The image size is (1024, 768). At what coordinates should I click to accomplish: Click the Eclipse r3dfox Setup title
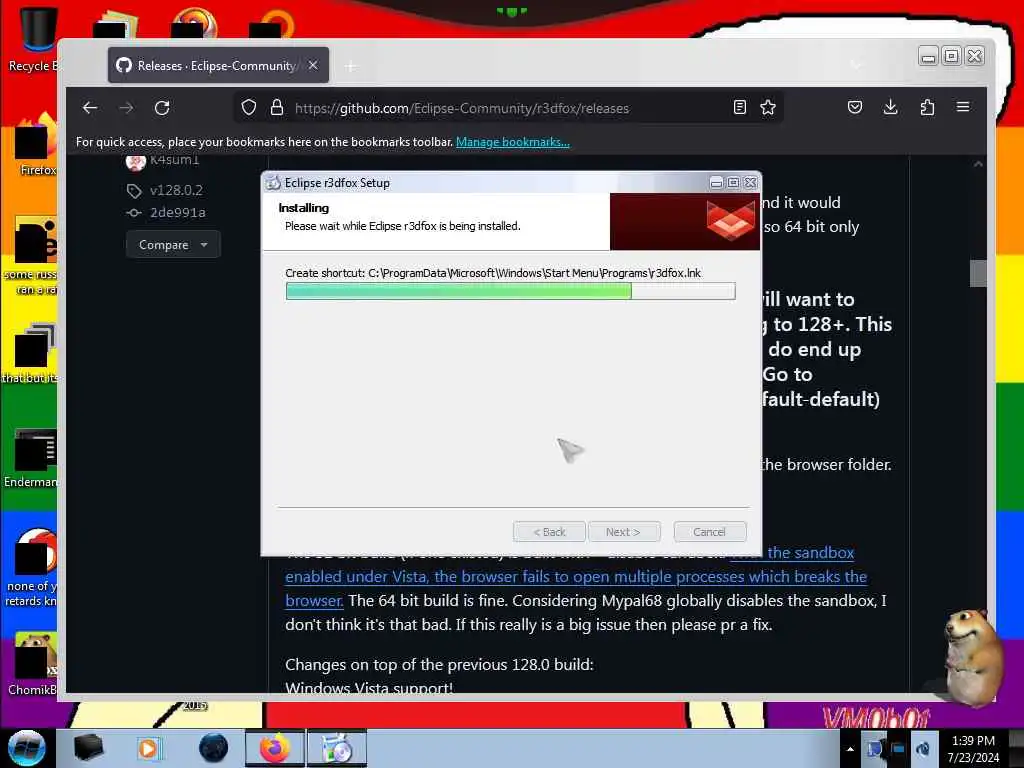pos(337,183)
